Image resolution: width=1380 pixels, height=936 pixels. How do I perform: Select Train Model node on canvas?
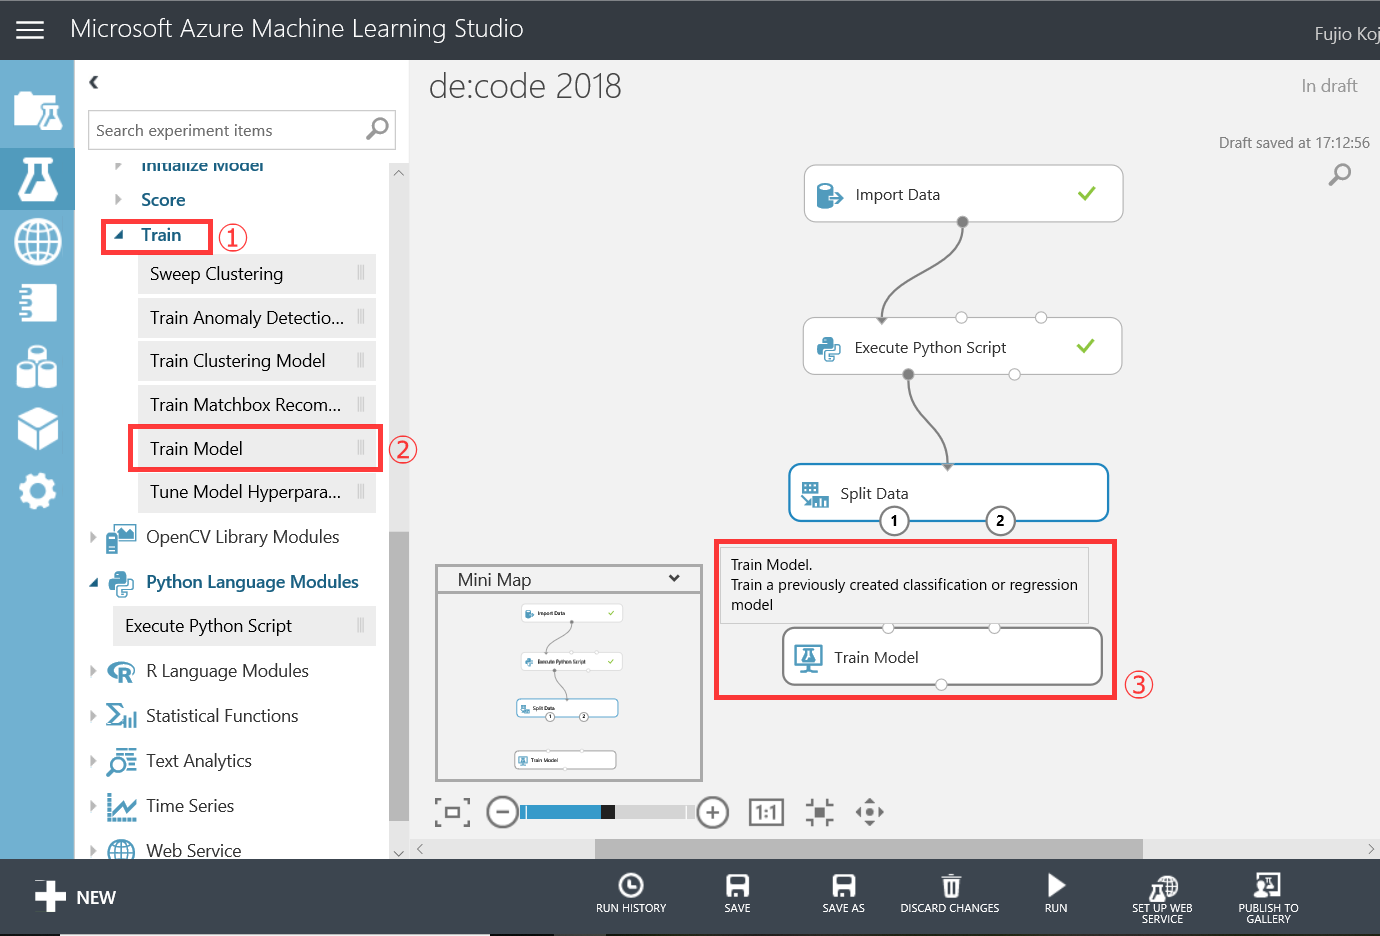point(942,657)
